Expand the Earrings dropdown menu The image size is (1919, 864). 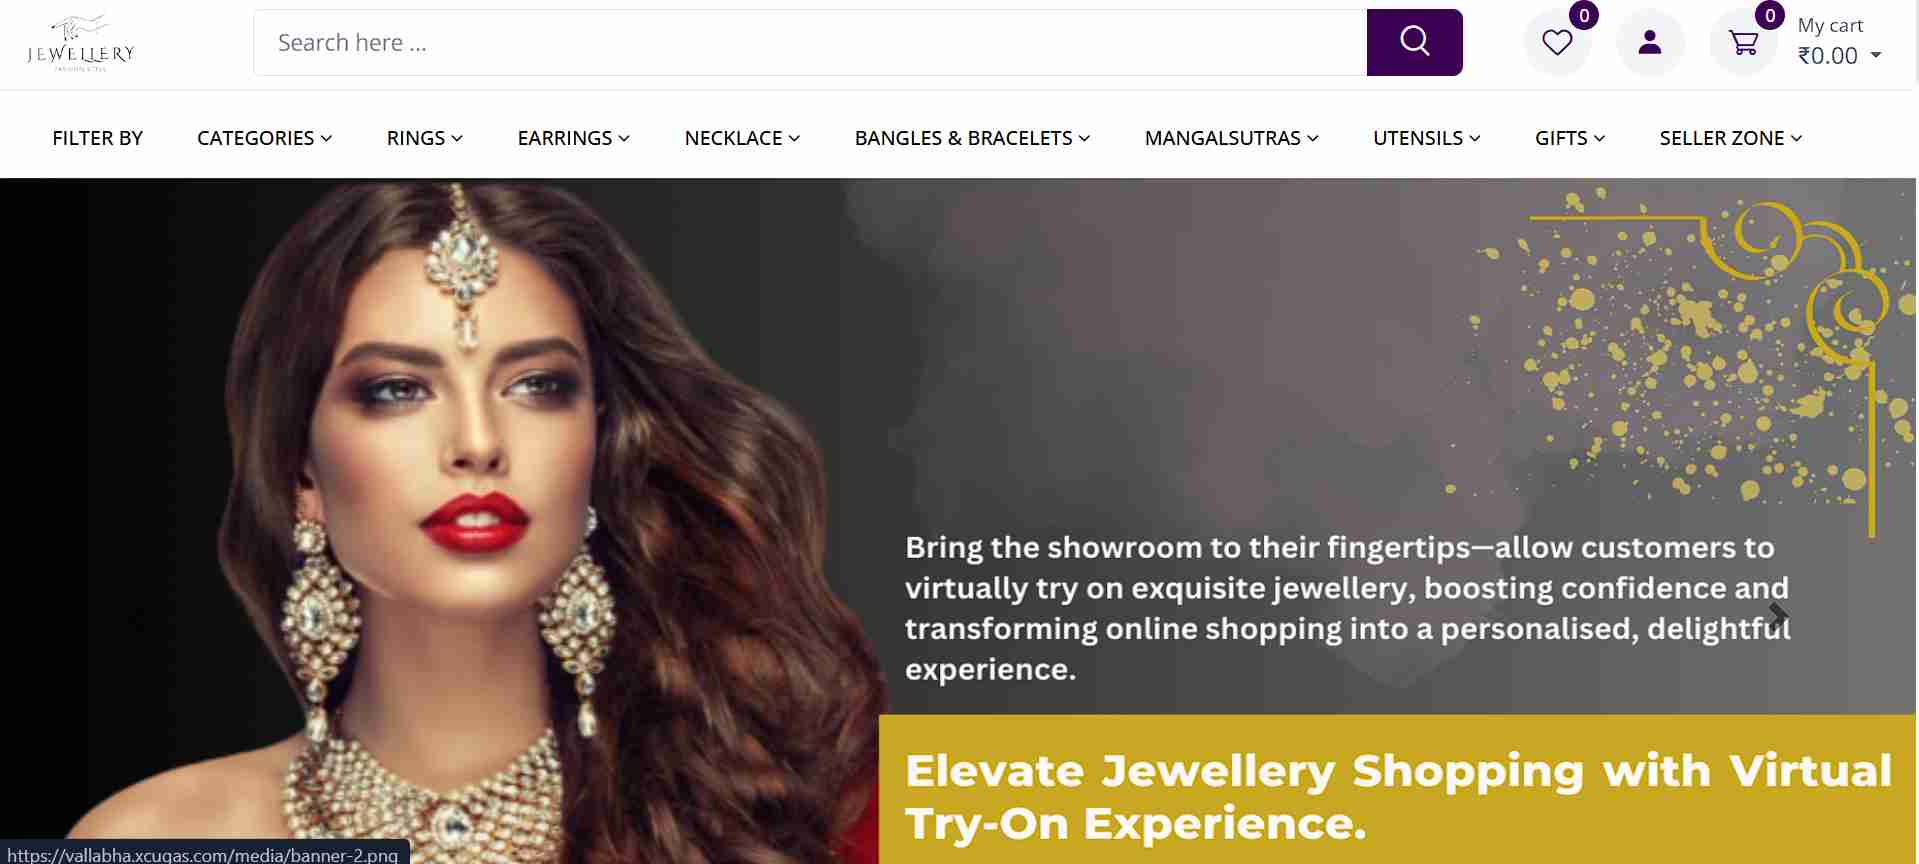point(573,138)
